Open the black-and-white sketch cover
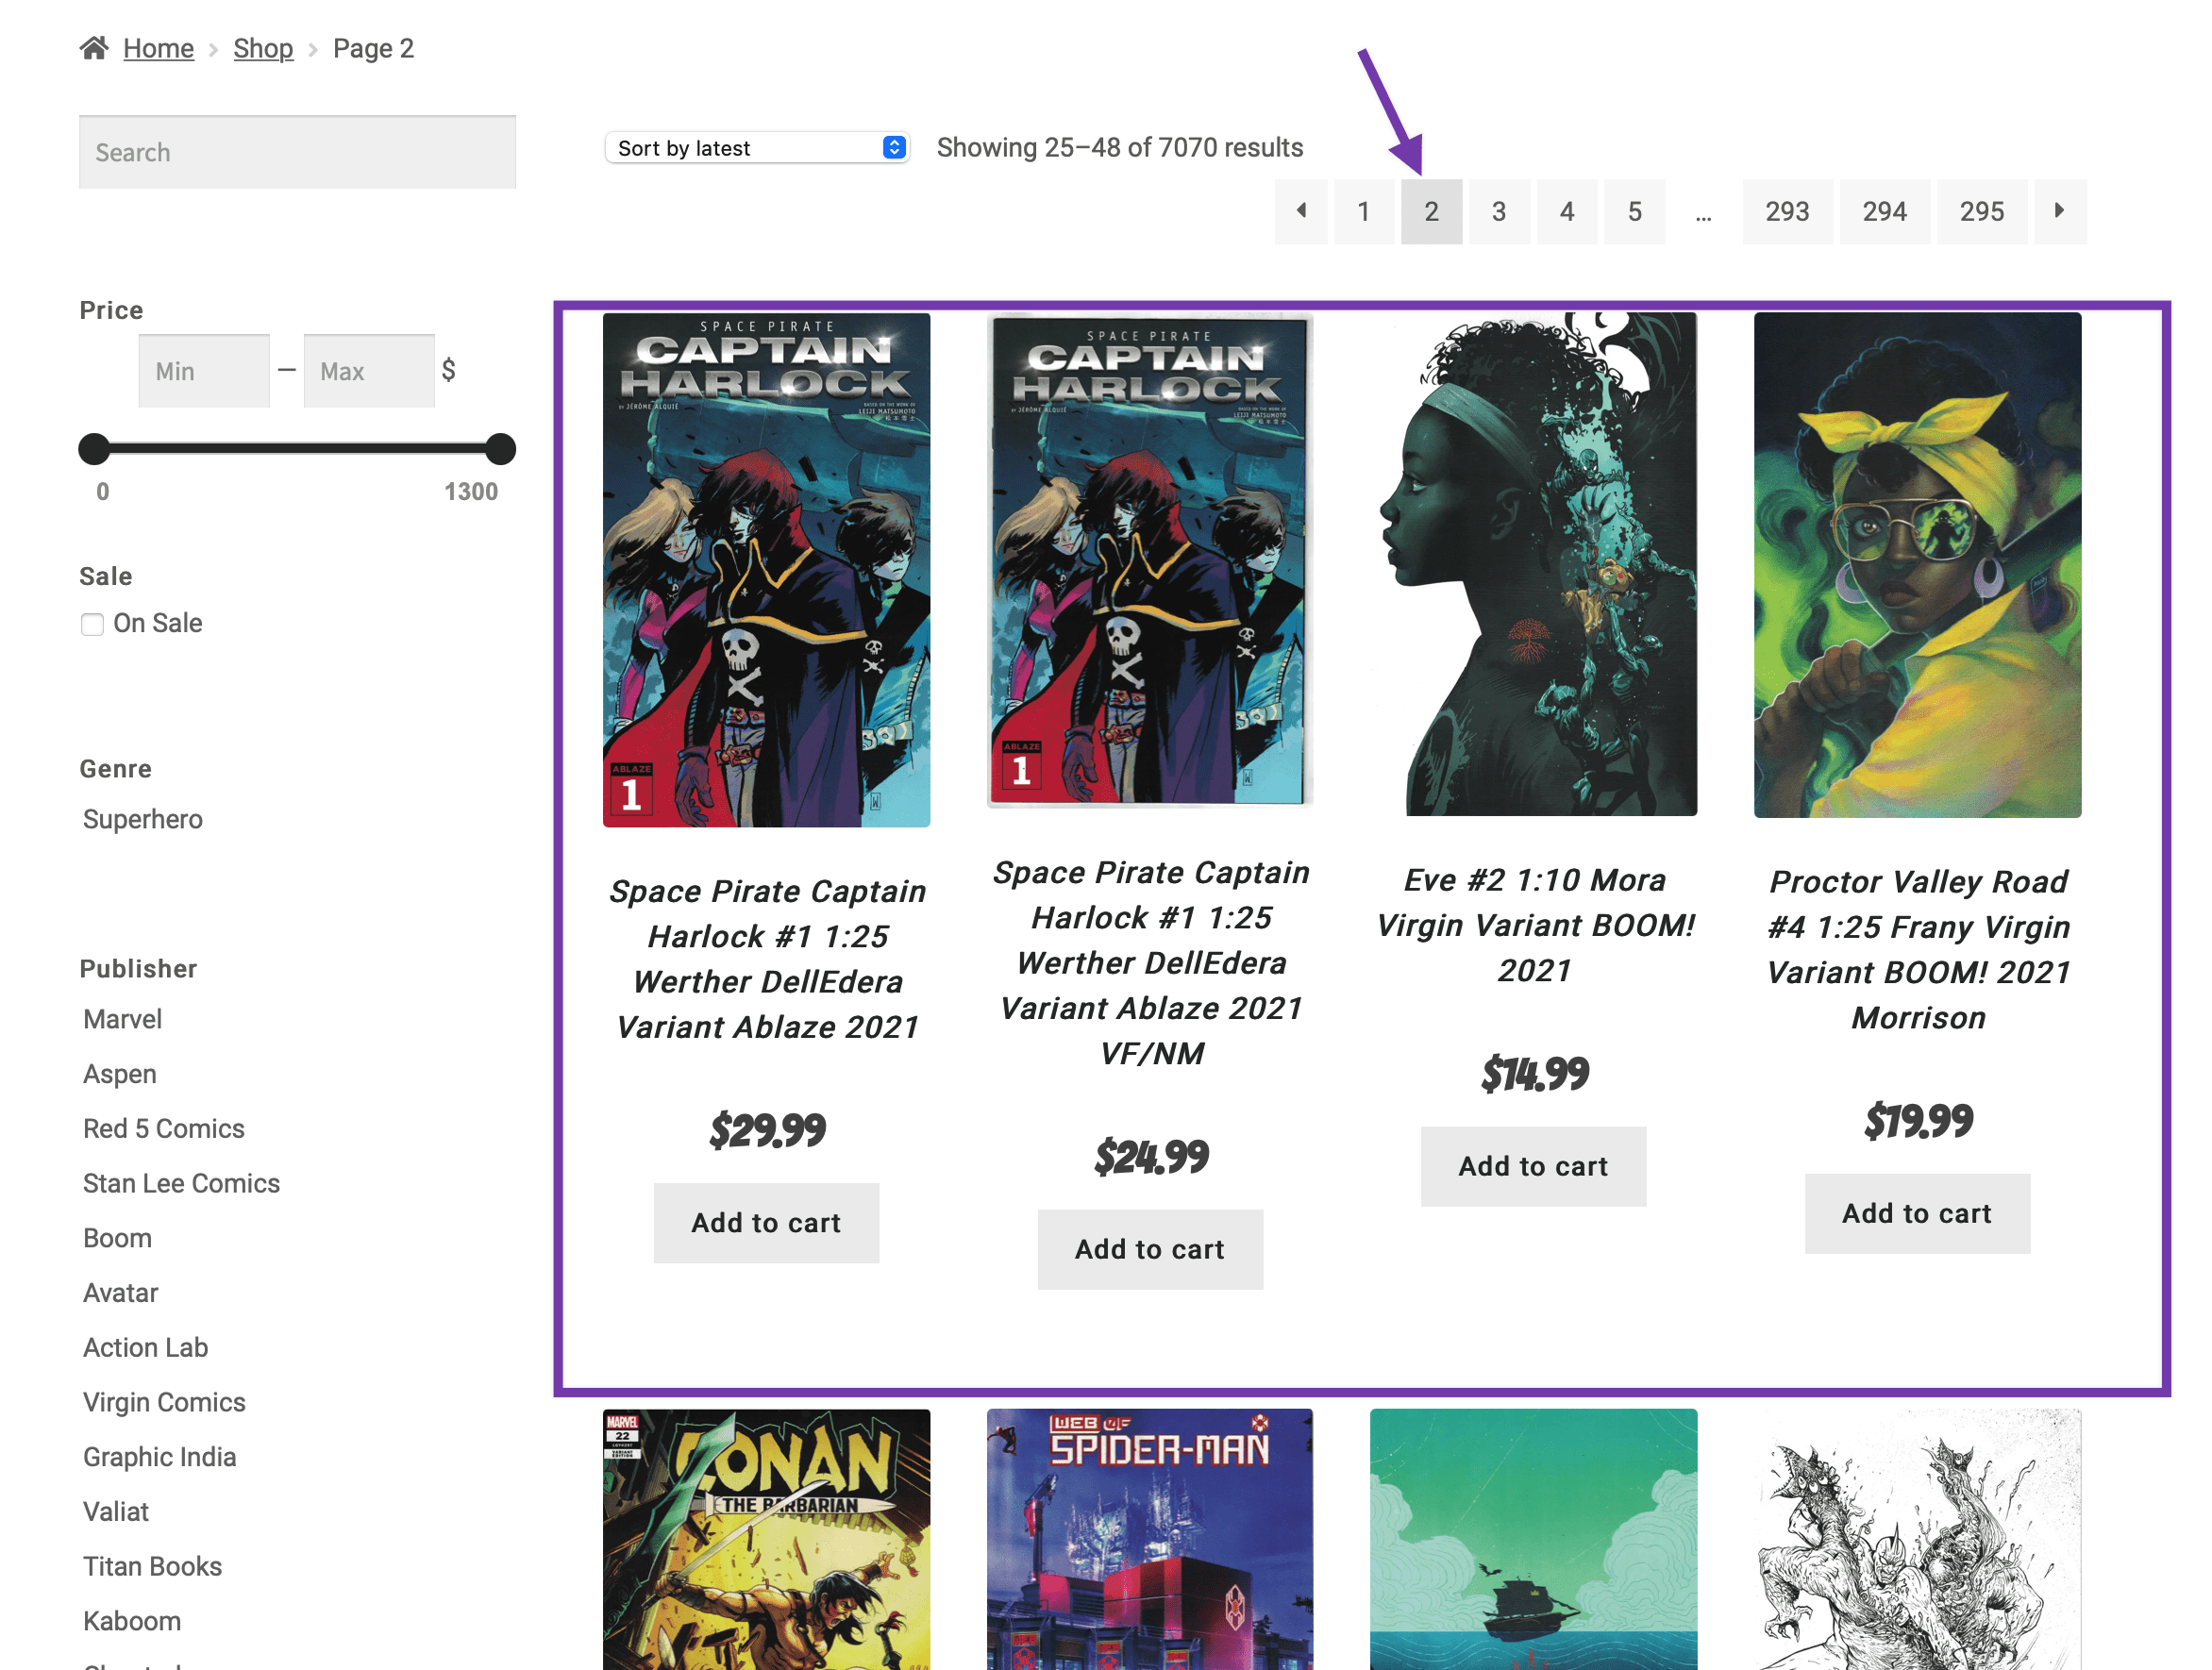This screenshot has width=2212, height=1670. [x=1918, y=1540]
